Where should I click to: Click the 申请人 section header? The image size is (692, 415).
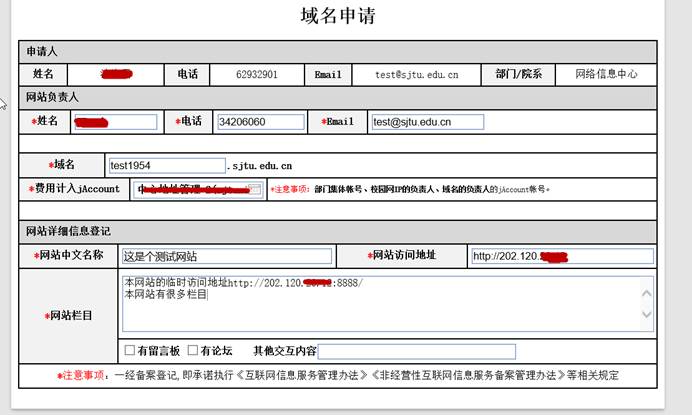(338, 52)
